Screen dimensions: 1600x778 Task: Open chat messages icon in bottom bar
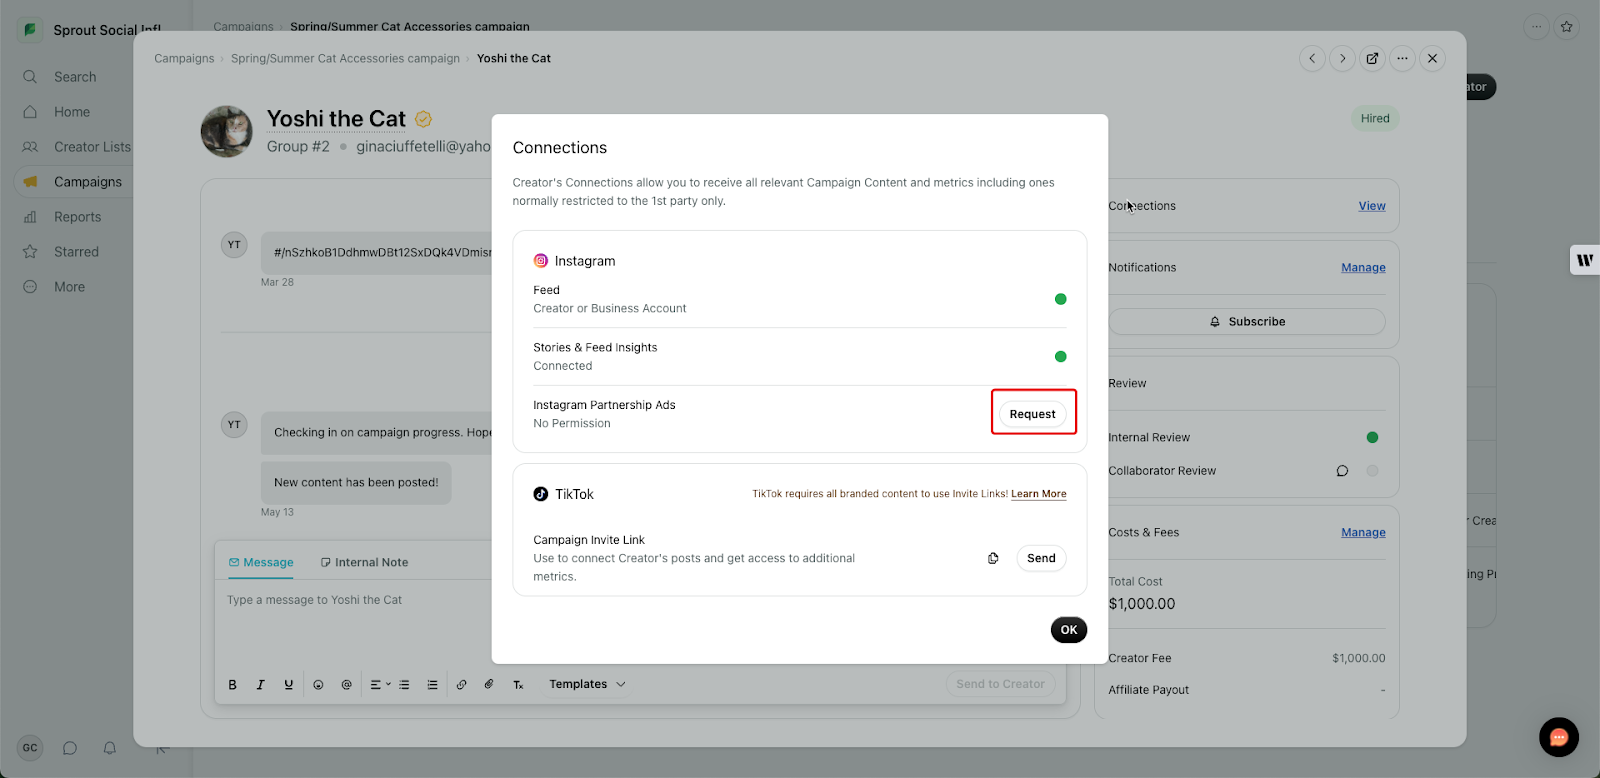point(70,748)
